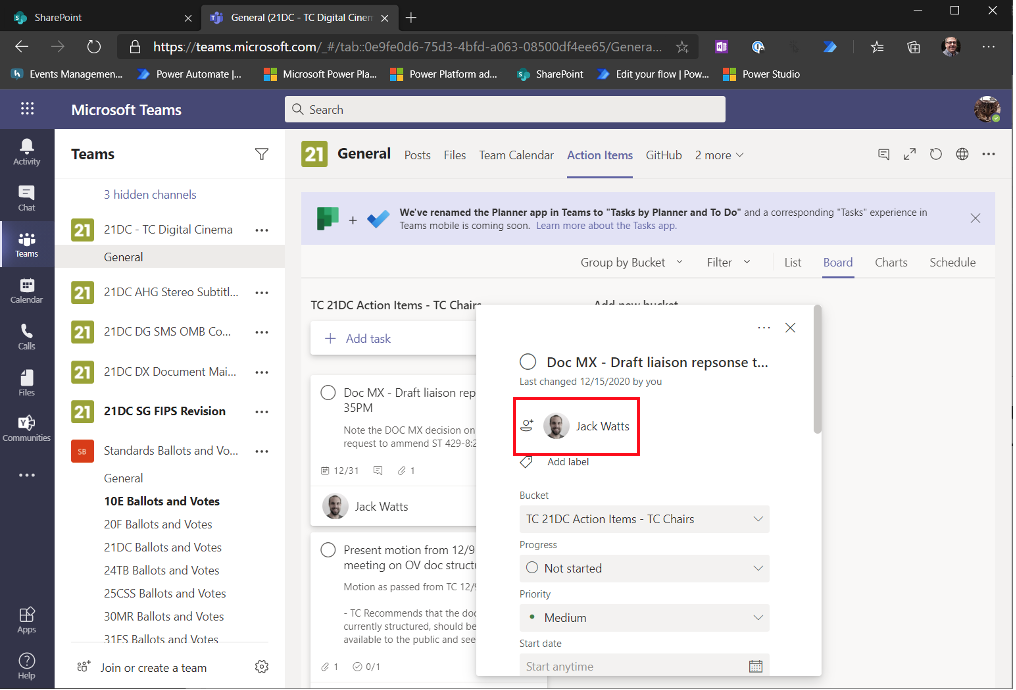The width and height of the screenshot is (1016, 690).
Task: Mark Doc MX task complete in details pane
Action: tap(528, 362)
